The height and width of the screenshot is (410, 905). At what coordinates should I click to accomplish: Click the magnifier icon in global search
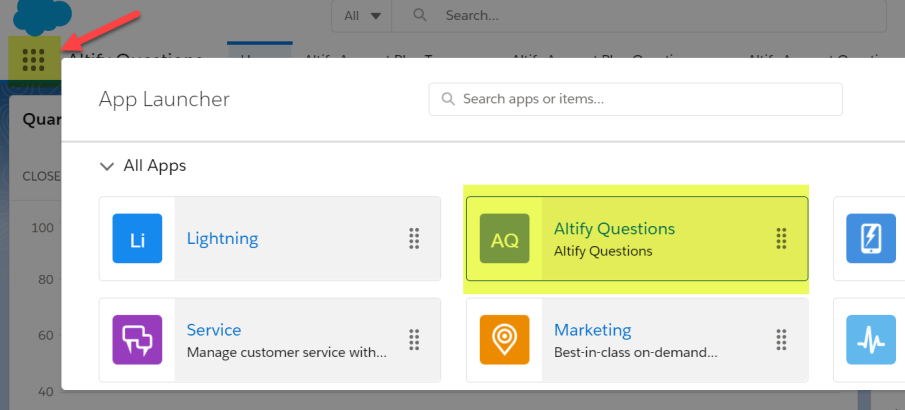point(420,15)
